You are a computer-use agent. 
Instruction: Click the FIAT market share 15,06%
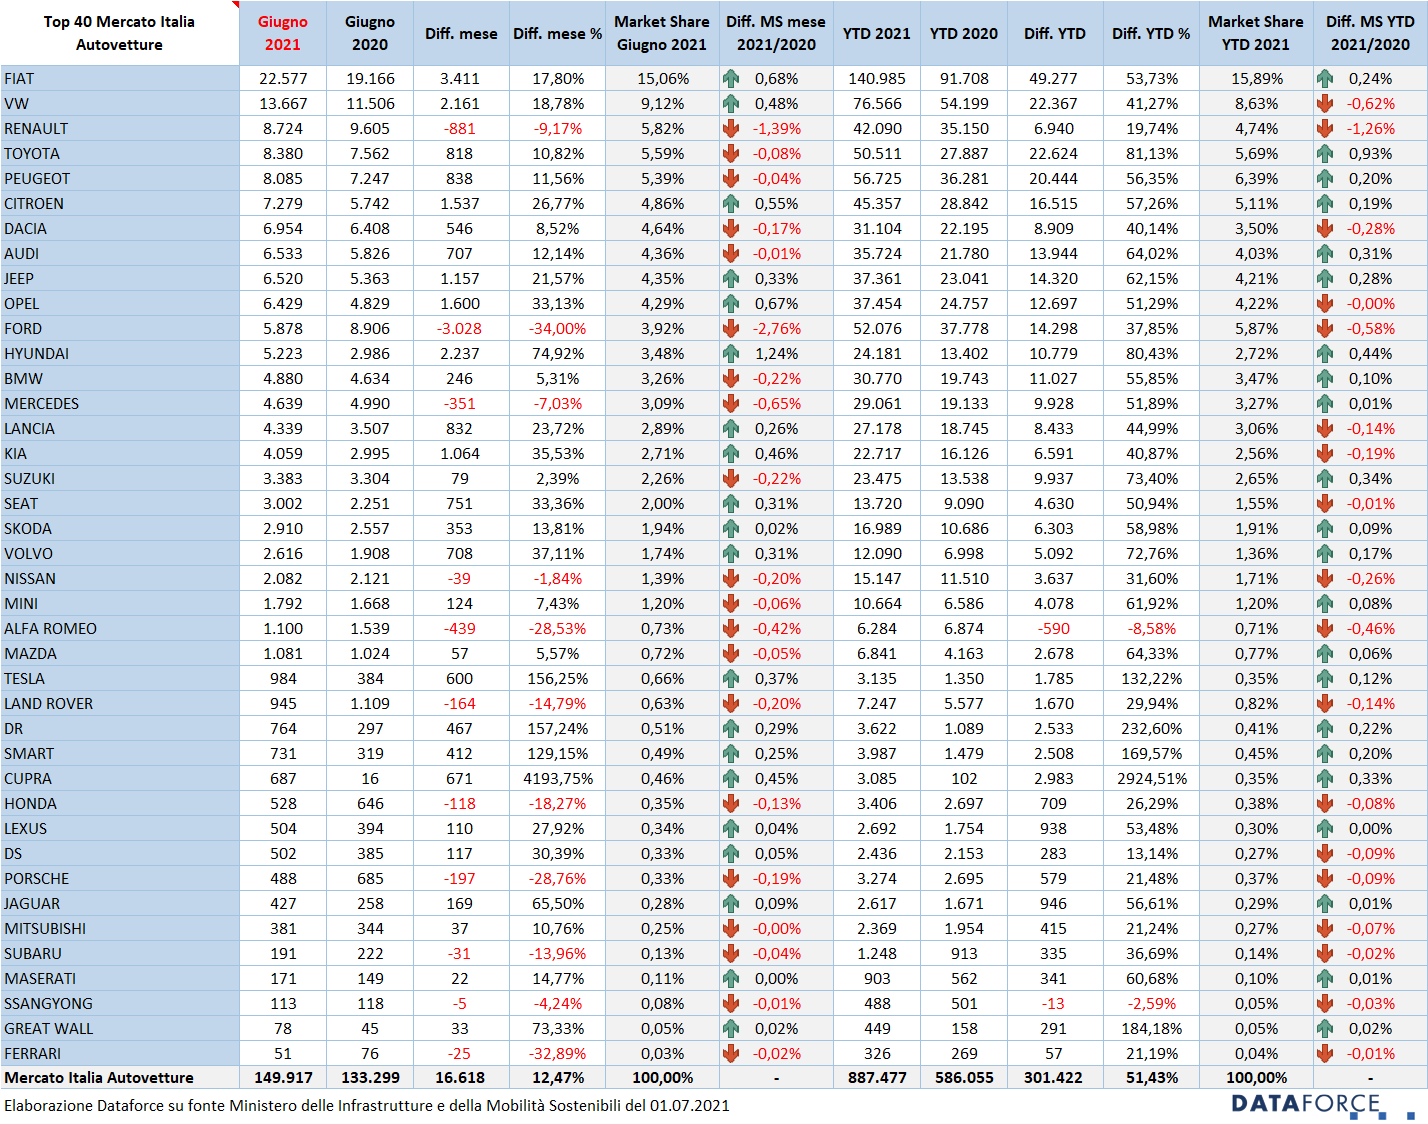pos(663,78)
